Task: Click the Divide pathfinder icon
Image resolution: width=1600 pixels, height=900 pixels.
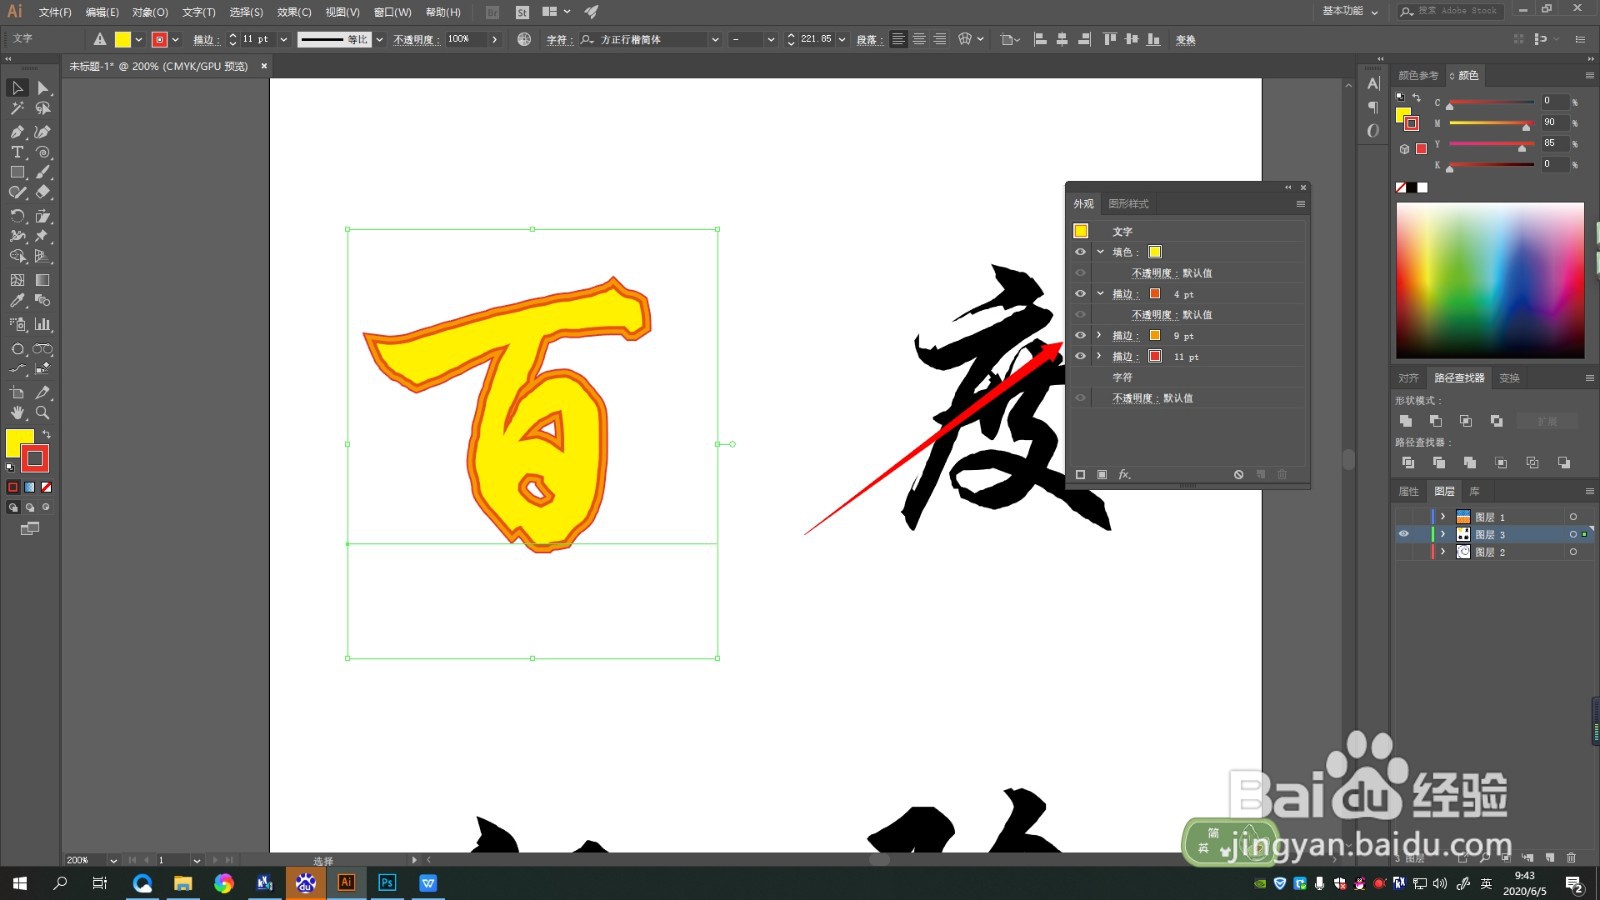Action: pyautogui.click(x=1408, y=463)
